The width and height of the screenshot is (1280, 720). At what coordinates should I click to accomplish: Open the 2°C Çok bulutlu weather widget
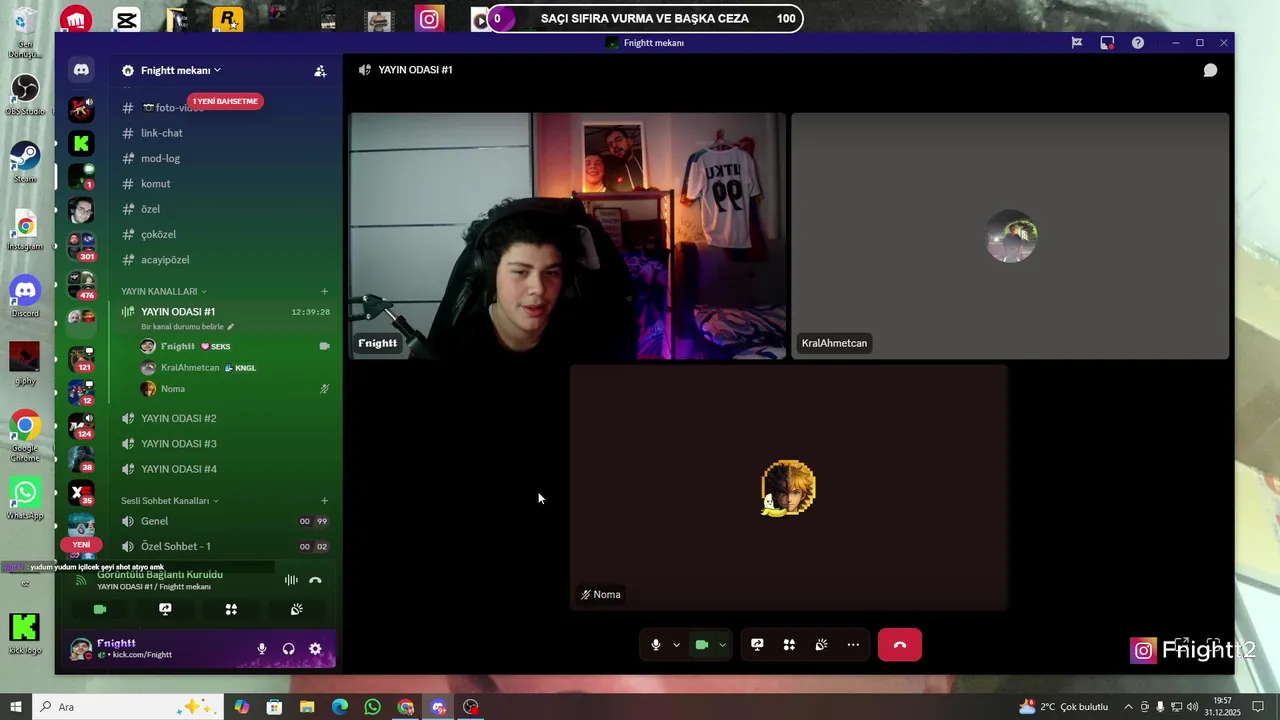[1063, 707]
